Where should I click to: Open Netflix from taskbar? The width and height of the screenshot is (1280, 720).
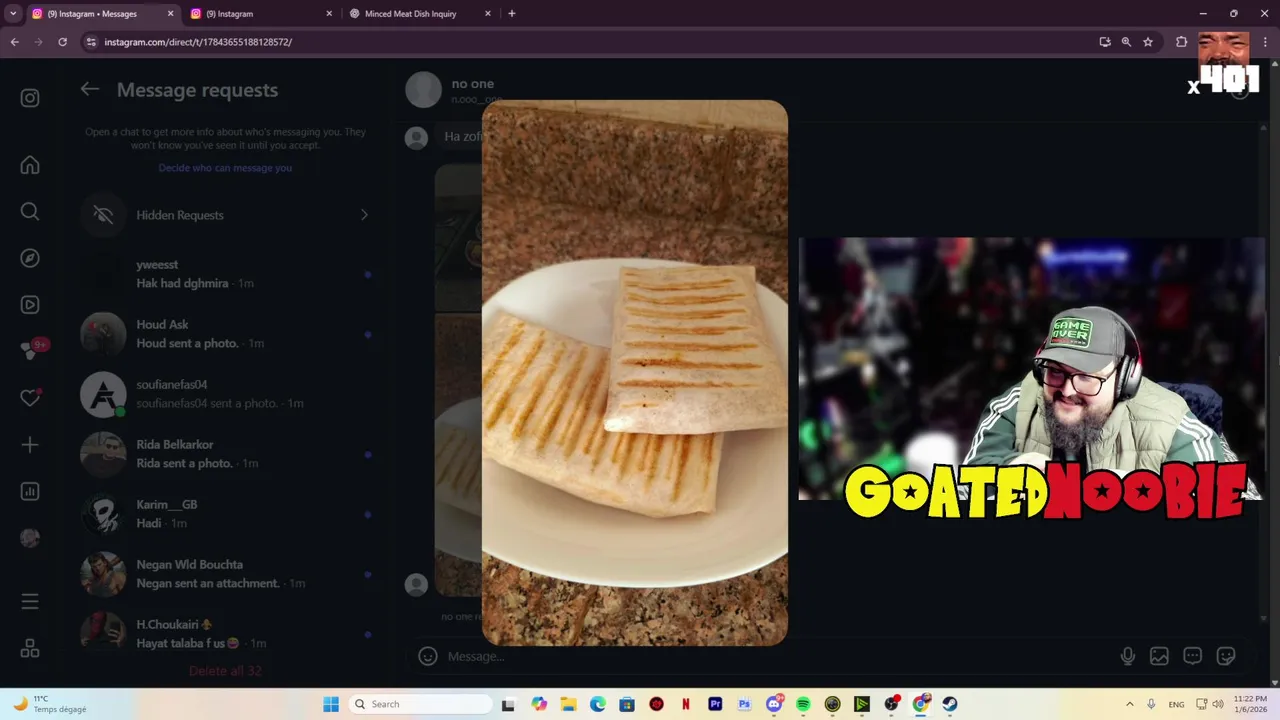[686, 704]
